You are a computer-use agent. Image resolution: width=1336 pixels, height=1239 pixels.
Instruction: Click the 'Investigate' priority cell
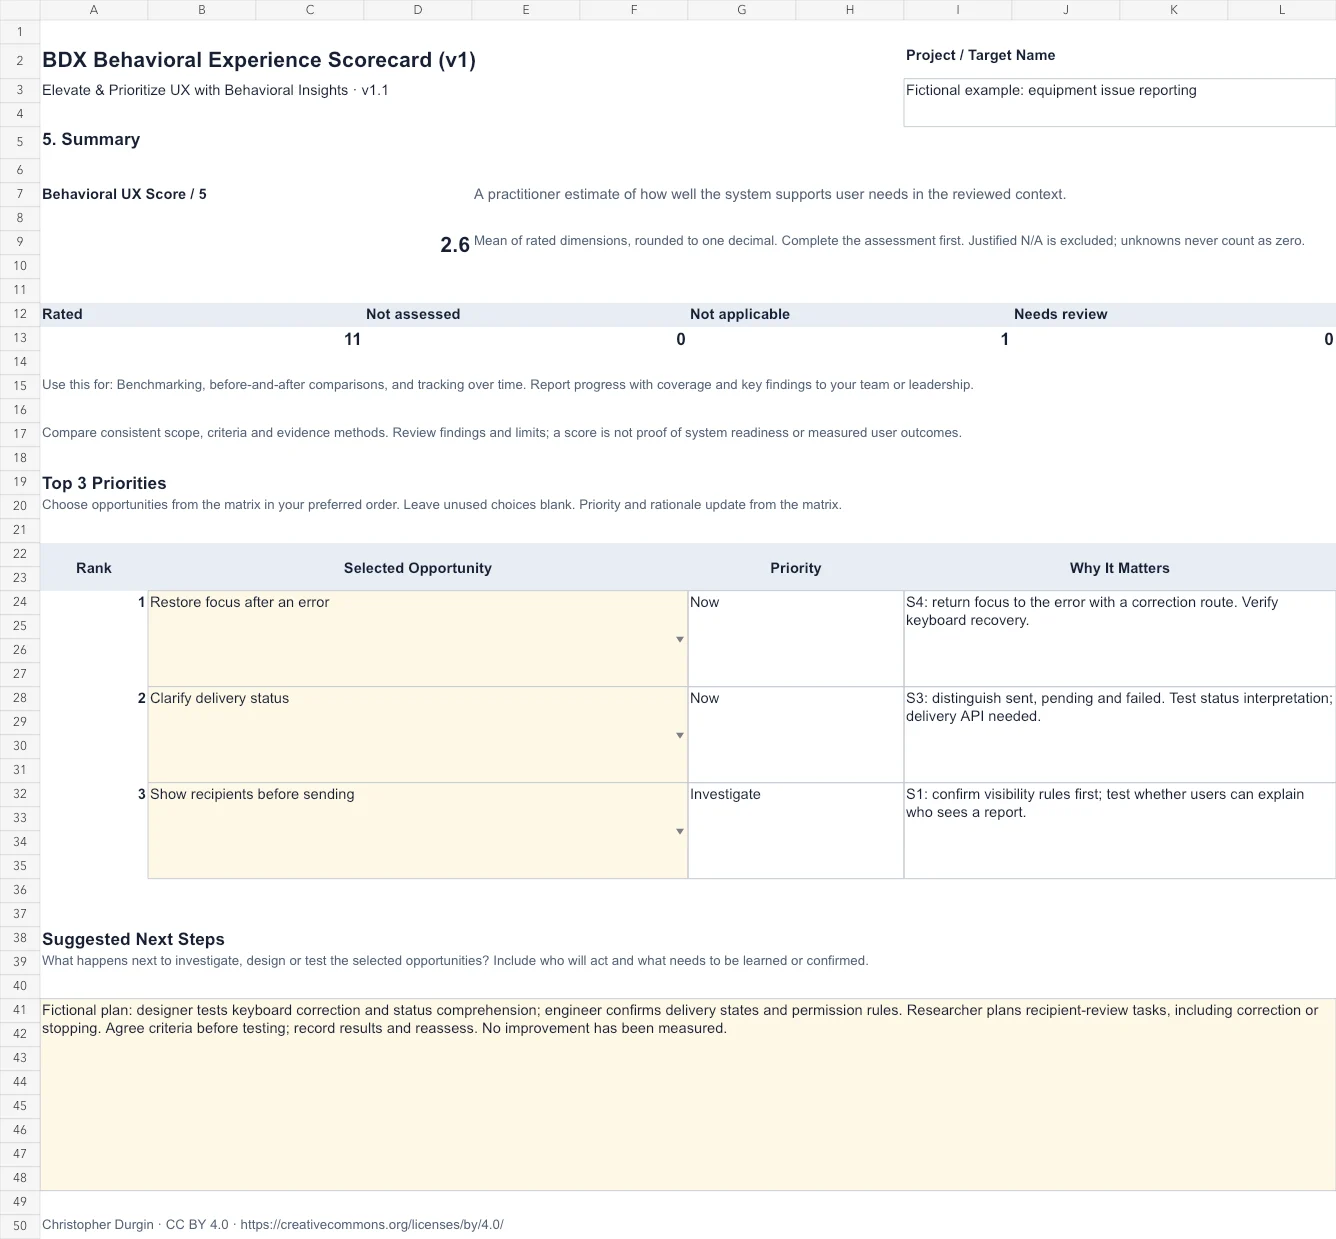[796, 830]
